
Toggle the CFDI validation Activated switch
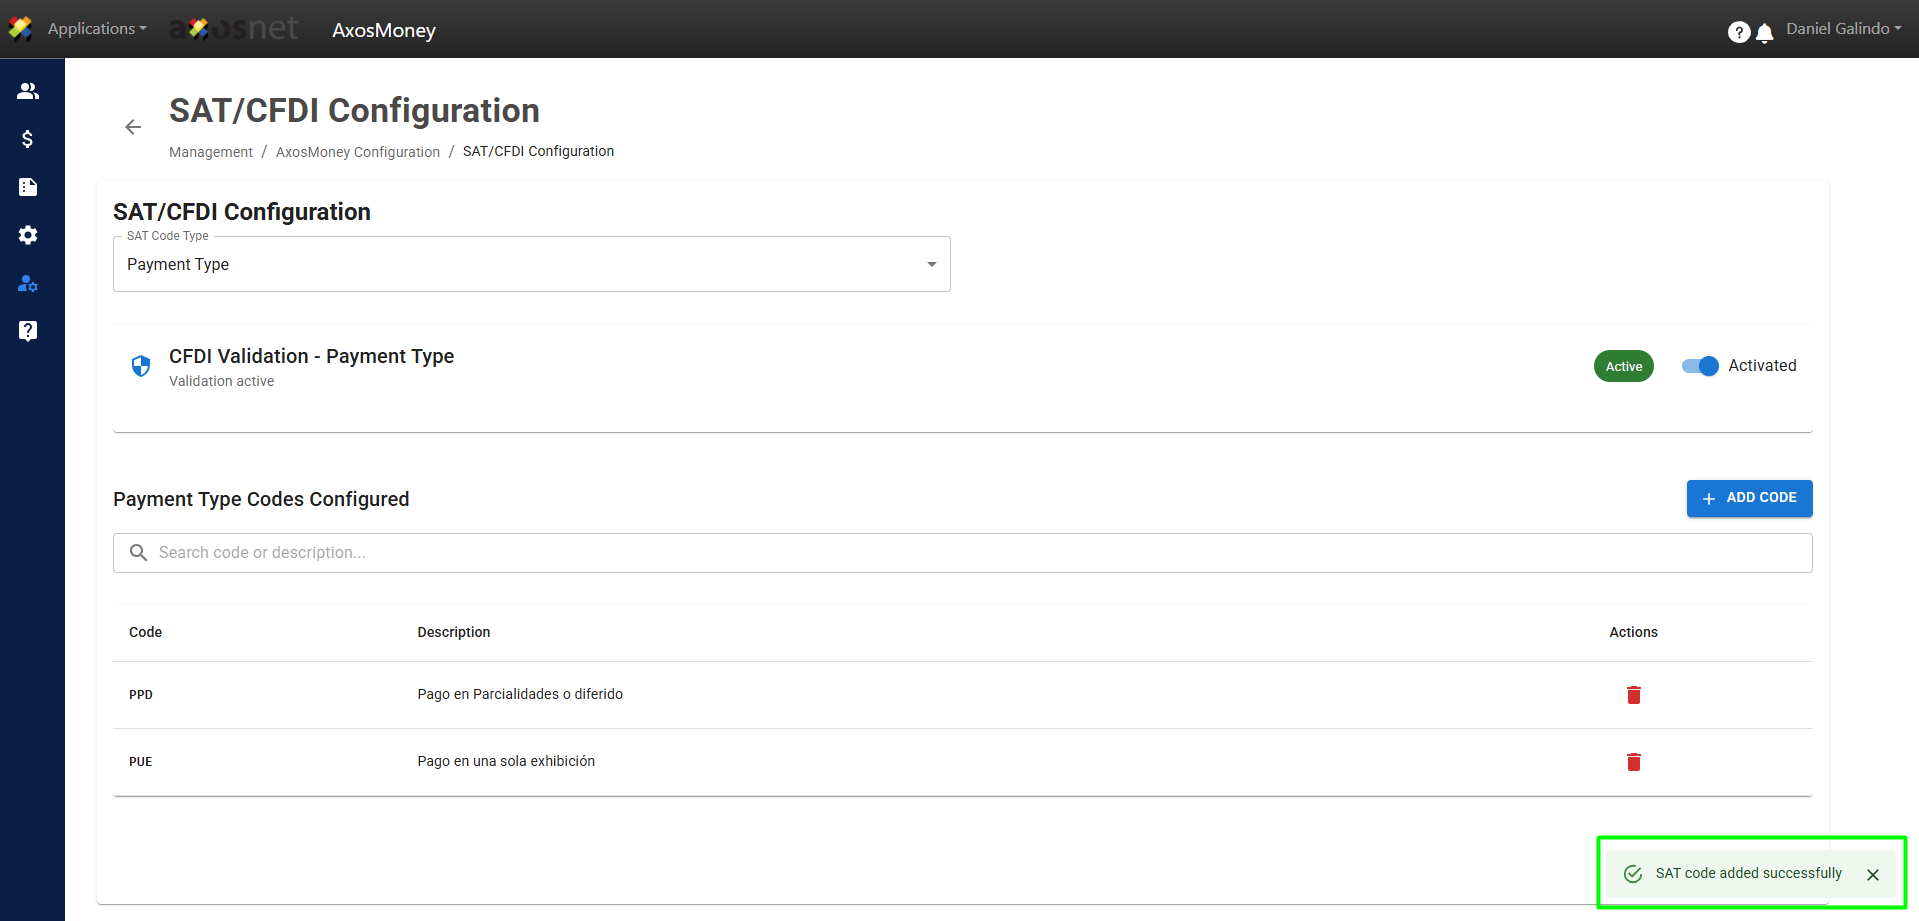tap(1700, 366)
